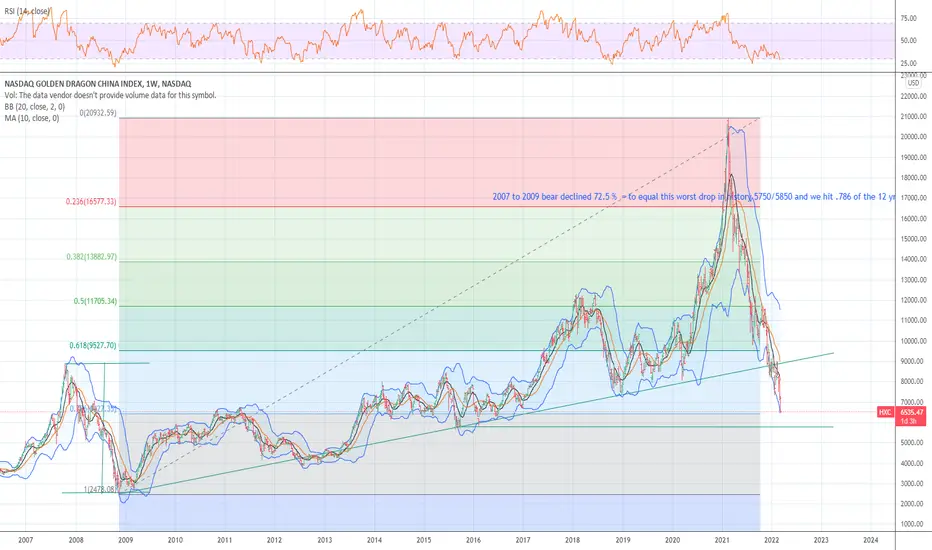
Task: Click the 16000.00 price scale value
Action: point(914,218)
